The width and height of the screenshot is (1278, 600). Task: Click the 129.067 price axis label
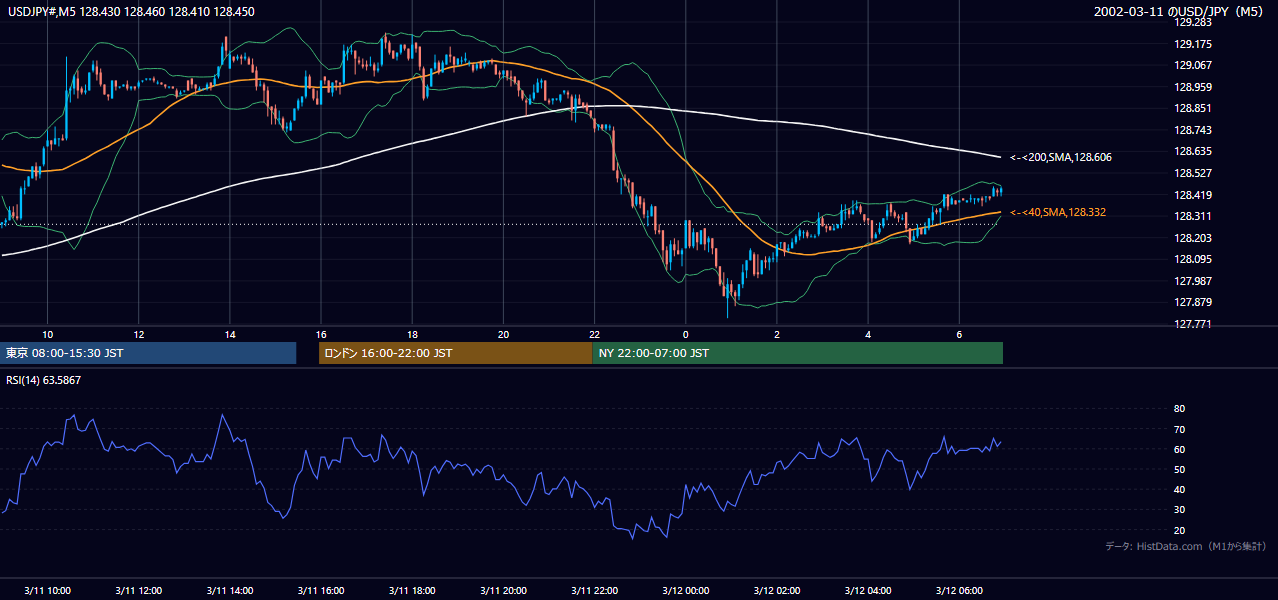click(x=1194, y=65)
